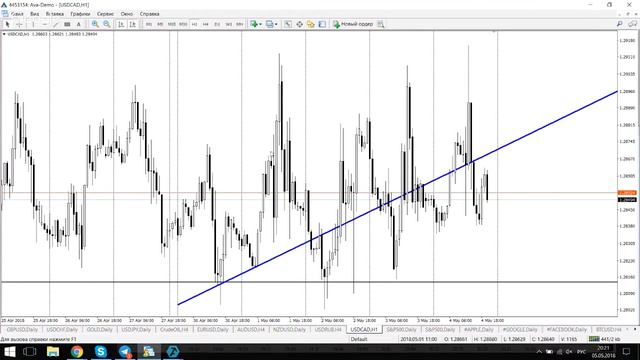Select the arrow cursor tool
Viewport: 640px width, 360px height.
[7, 24]
